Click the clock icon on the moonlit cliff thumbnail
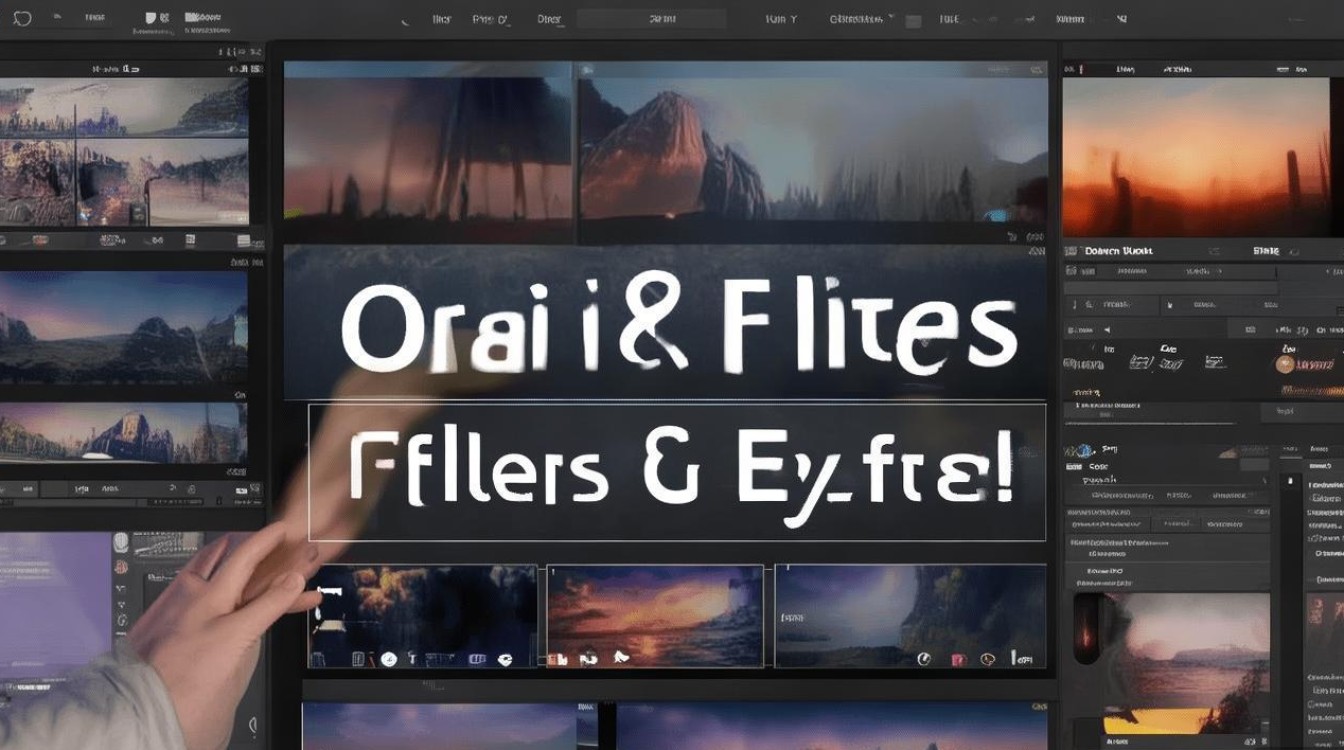Viewport: 1344px width, 750px height. click(924, 659)
